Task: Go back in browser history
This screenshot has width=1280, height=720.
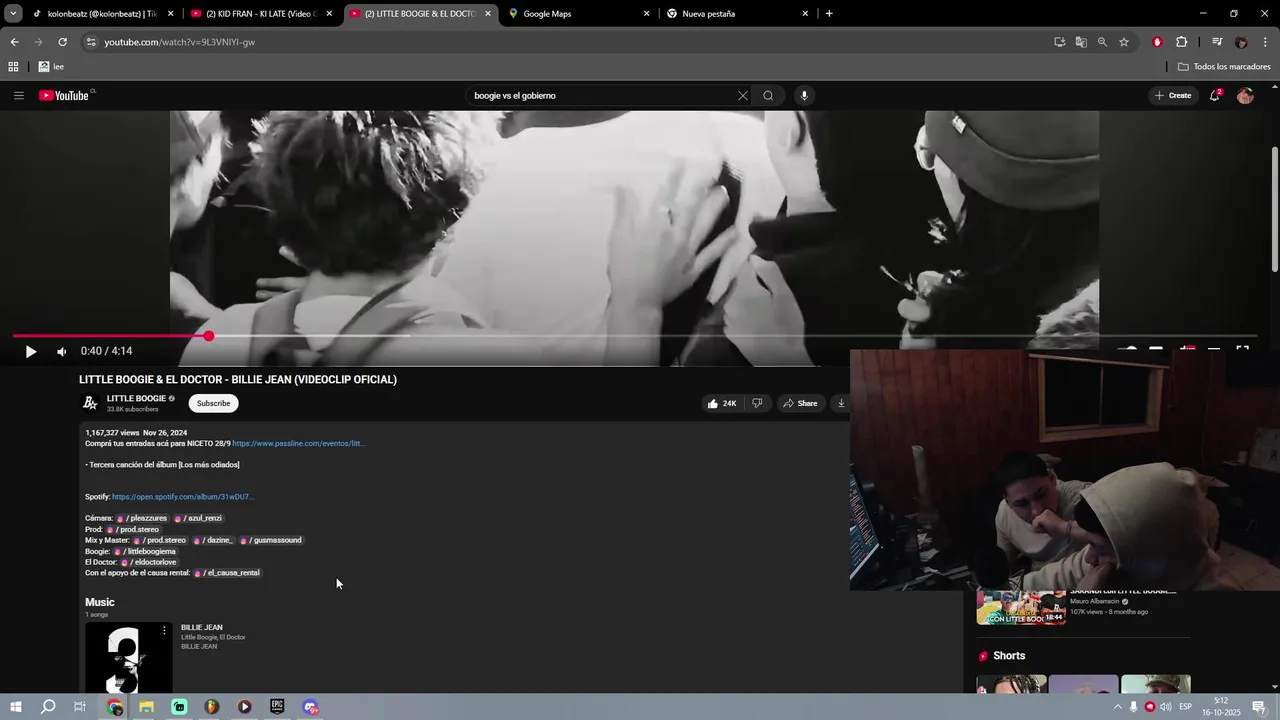Action: 14,42
